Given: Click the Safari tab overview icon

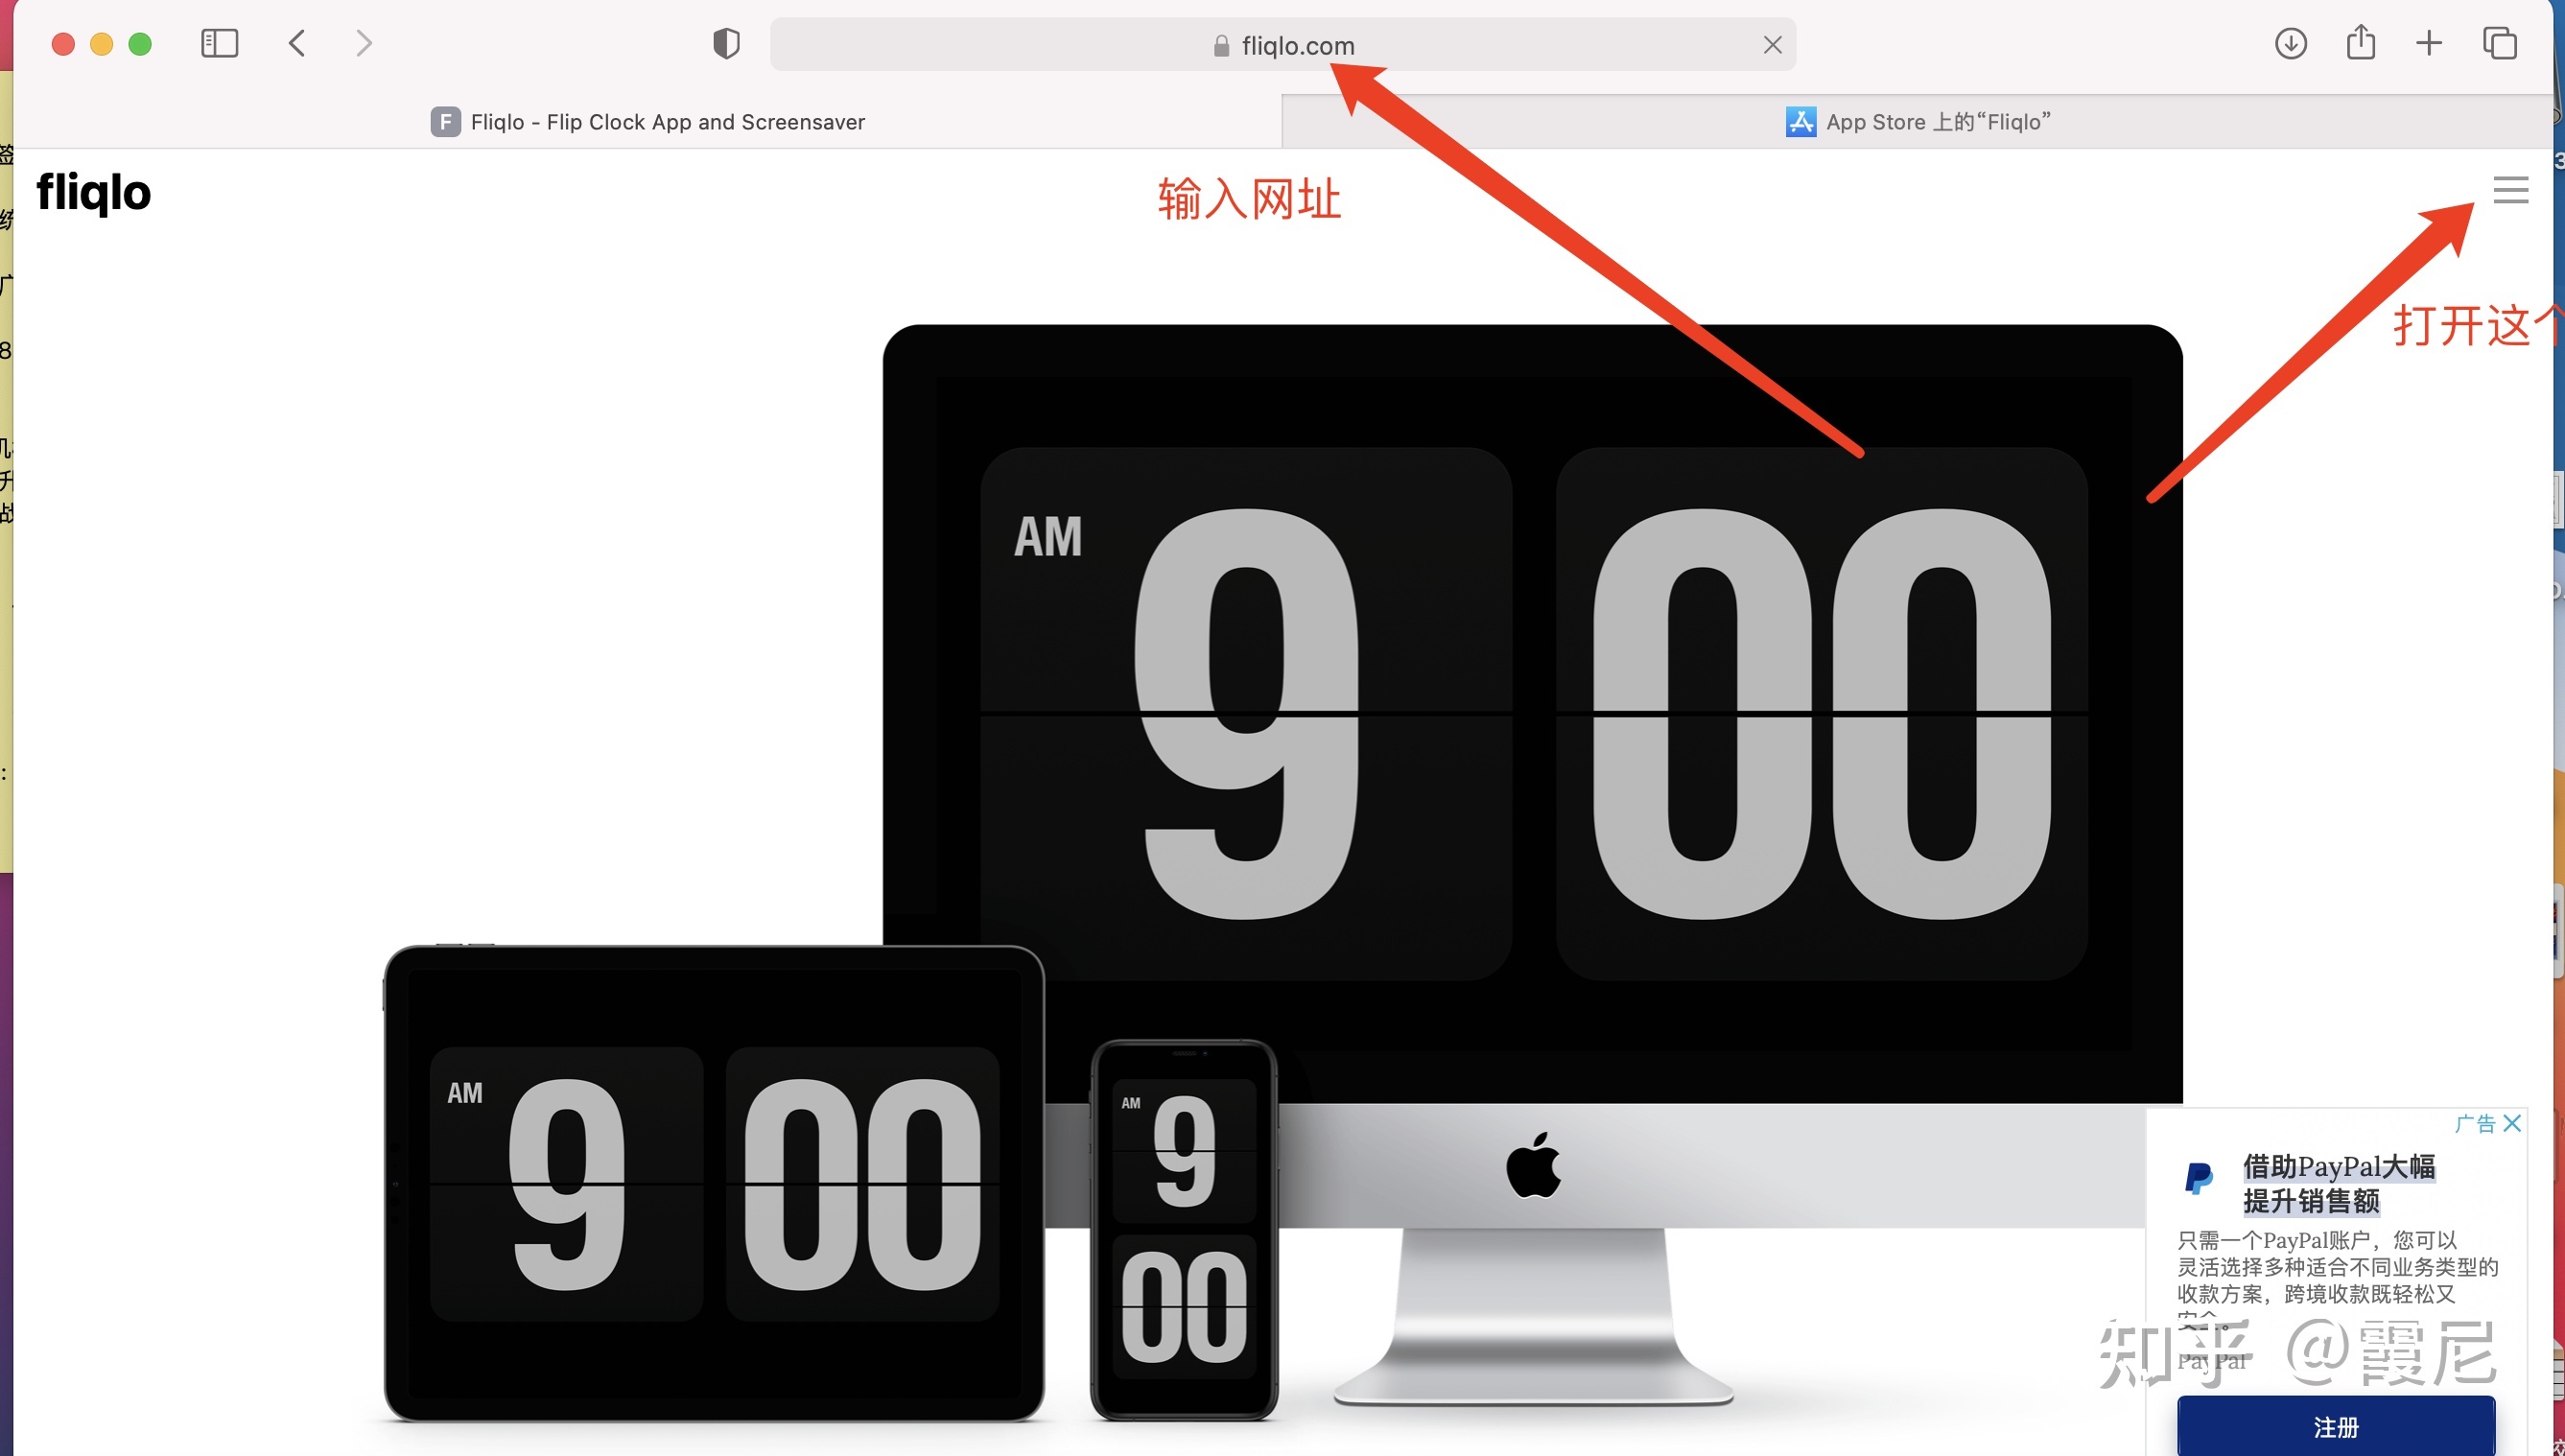Looking at the screenshot, I should 2504,42.
